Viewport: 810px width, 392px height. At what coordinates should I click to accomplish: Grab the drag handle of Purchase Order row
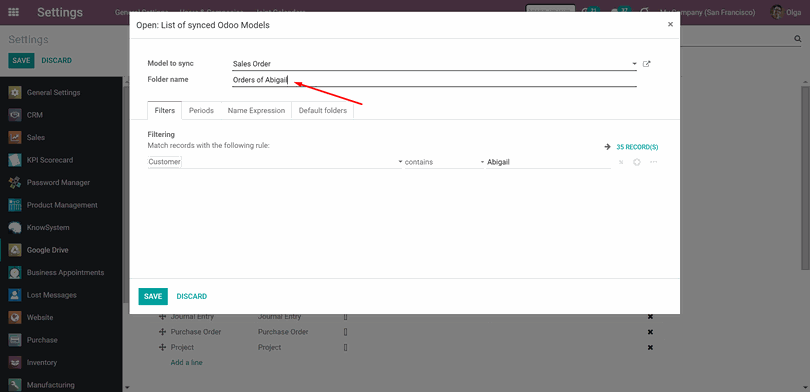coord(162,332)
